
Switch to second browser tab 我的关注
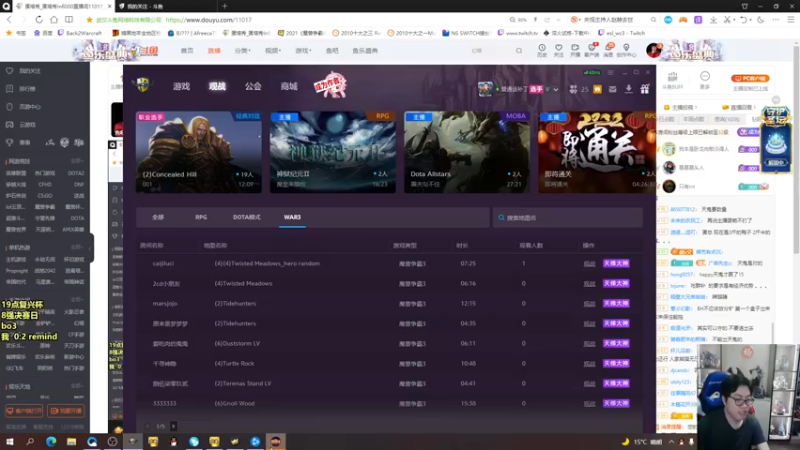point(166,6)
